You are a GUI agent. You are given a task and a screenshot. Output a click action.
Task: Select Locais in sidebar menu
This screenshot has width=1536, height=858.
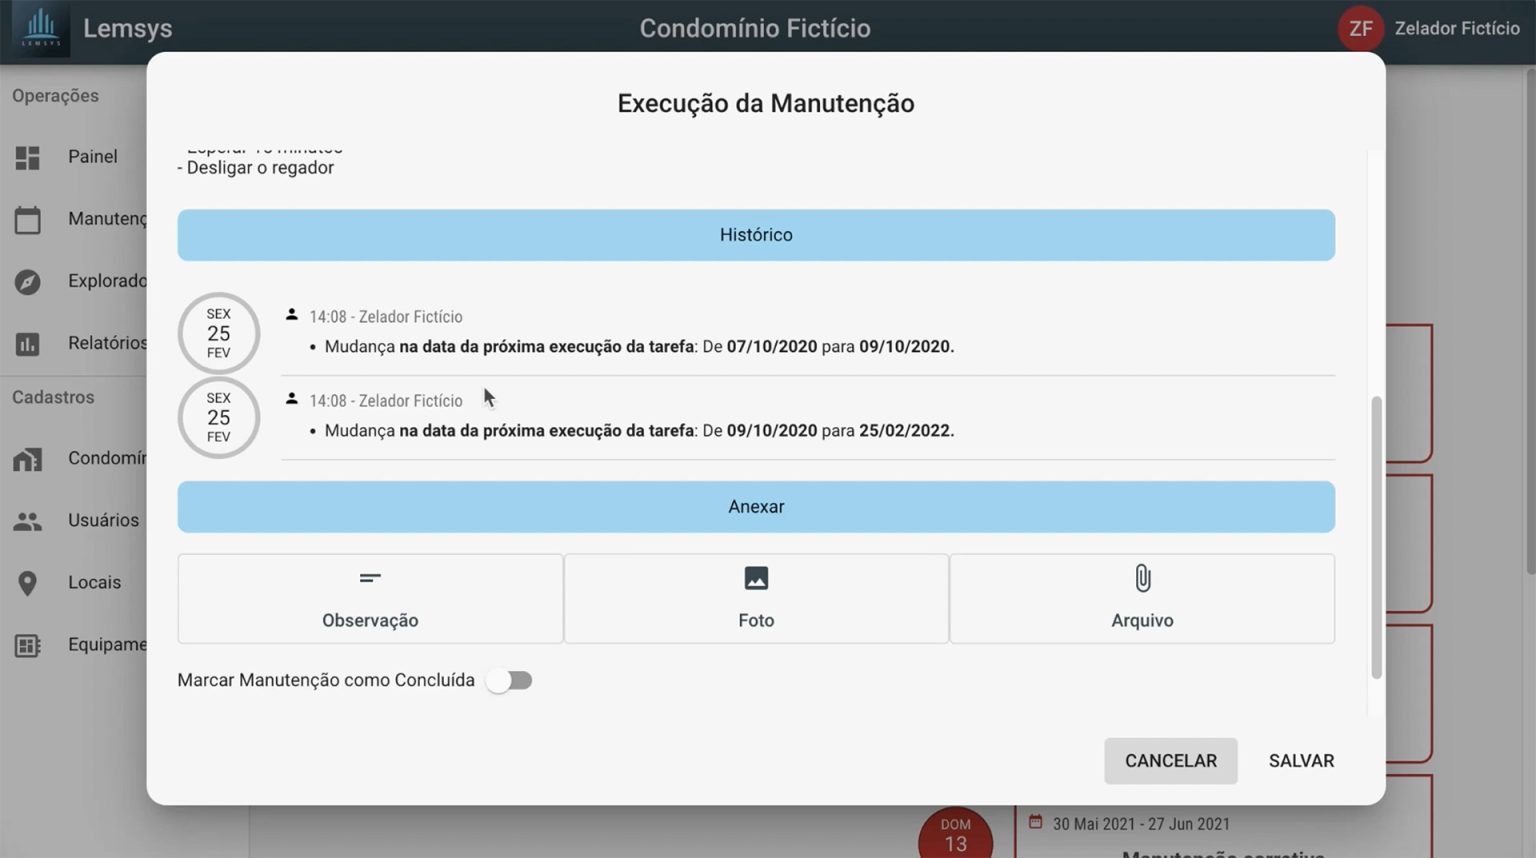click(94, 583)
